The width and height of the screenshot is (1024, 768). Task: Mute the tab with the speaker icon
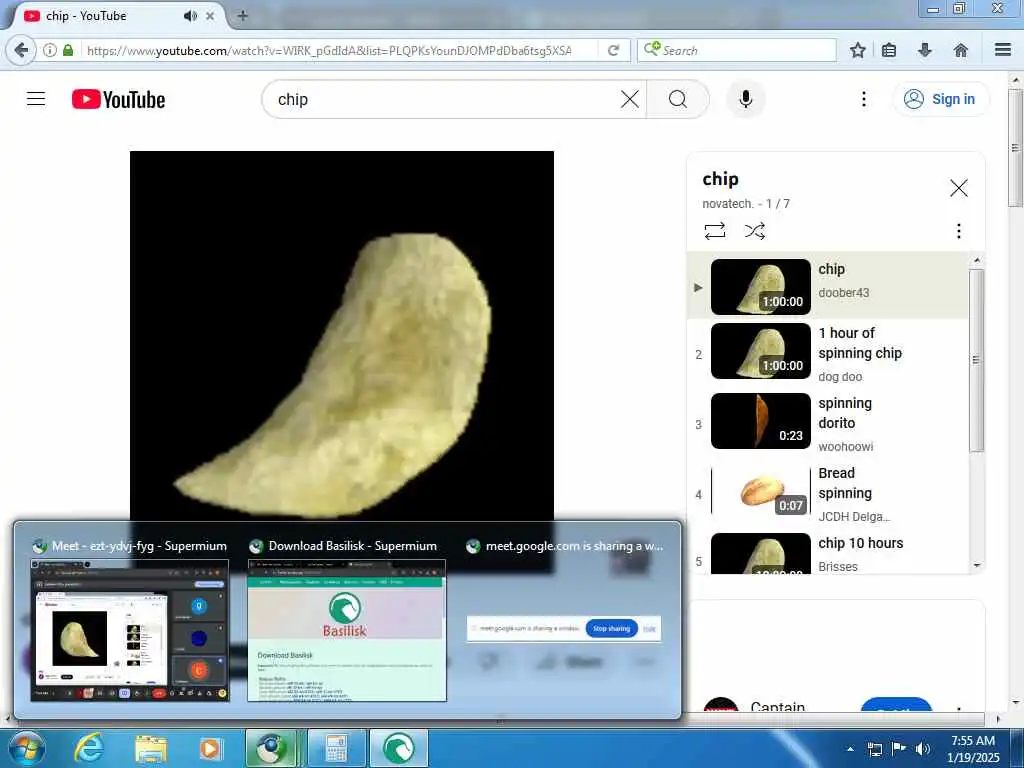190,16
